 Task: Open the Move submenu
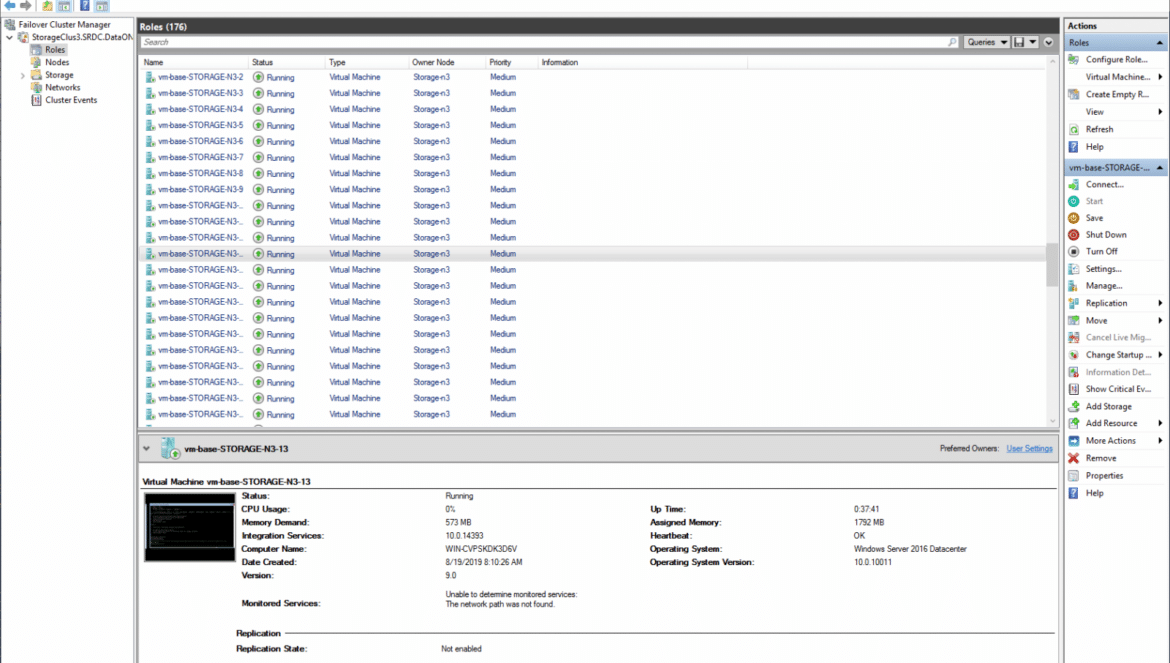click(1117, 321)
